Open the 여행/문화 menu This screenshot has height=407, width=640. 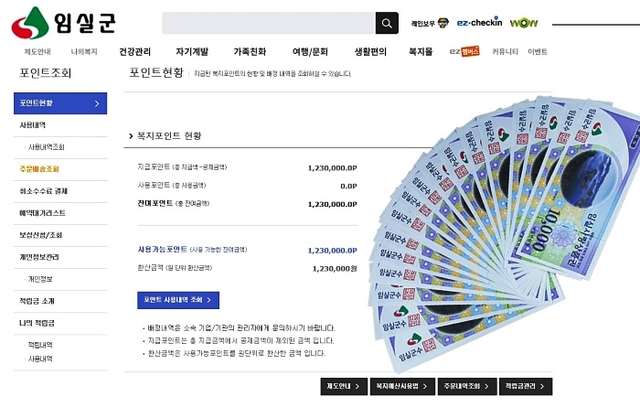(x=310, y=51)
